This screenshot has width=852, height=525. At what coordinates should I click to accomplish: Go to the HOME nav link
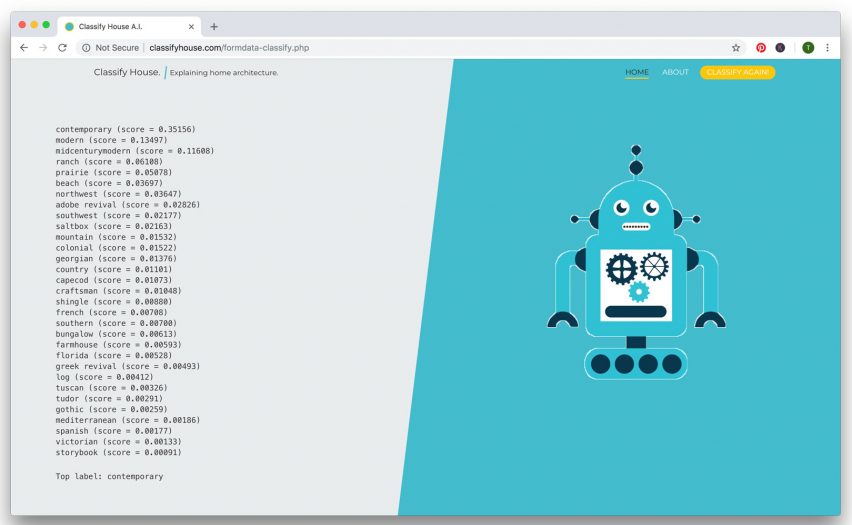637,72
